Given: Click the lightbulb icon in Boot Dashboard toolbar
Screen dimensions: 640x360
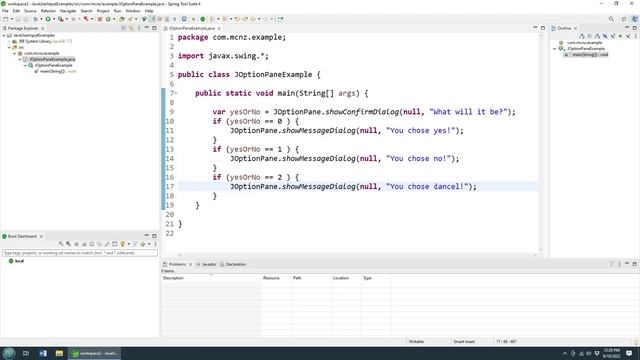Looking at the screenshot, I should [x=122, y=244].
